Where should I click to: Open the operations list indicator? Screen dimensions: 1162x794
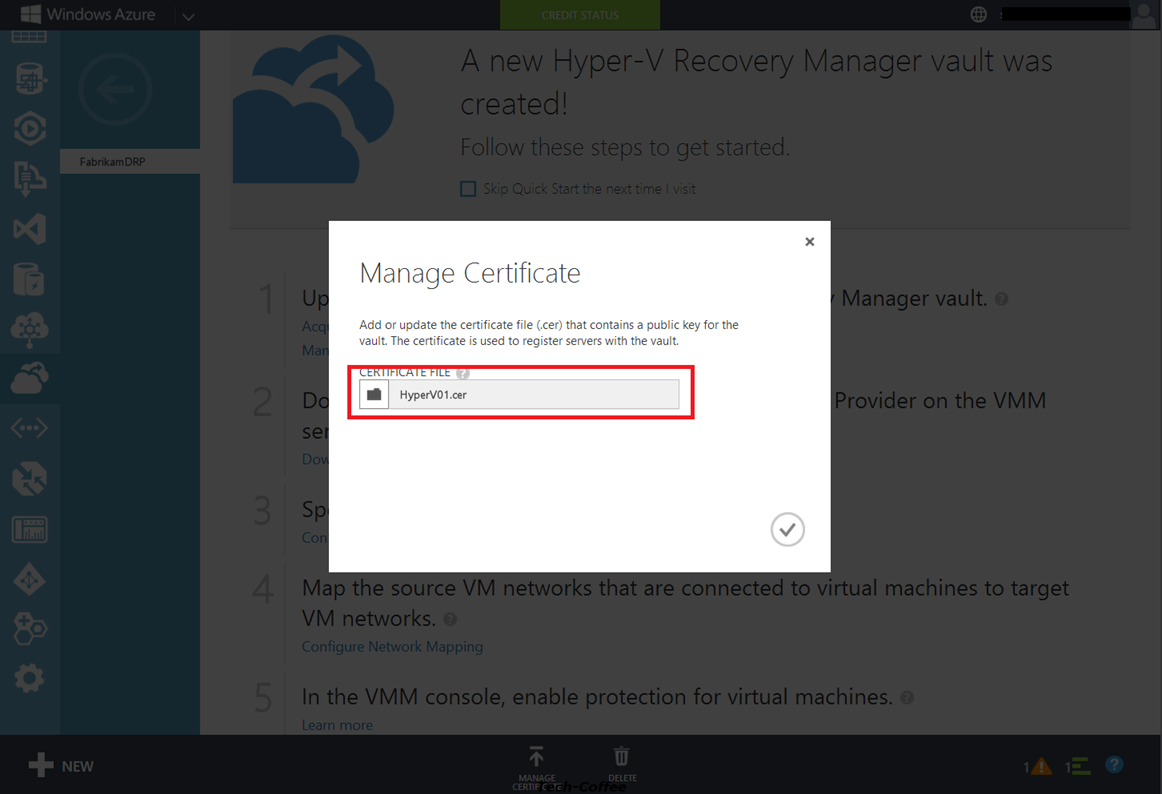(x=1078, y=767)
